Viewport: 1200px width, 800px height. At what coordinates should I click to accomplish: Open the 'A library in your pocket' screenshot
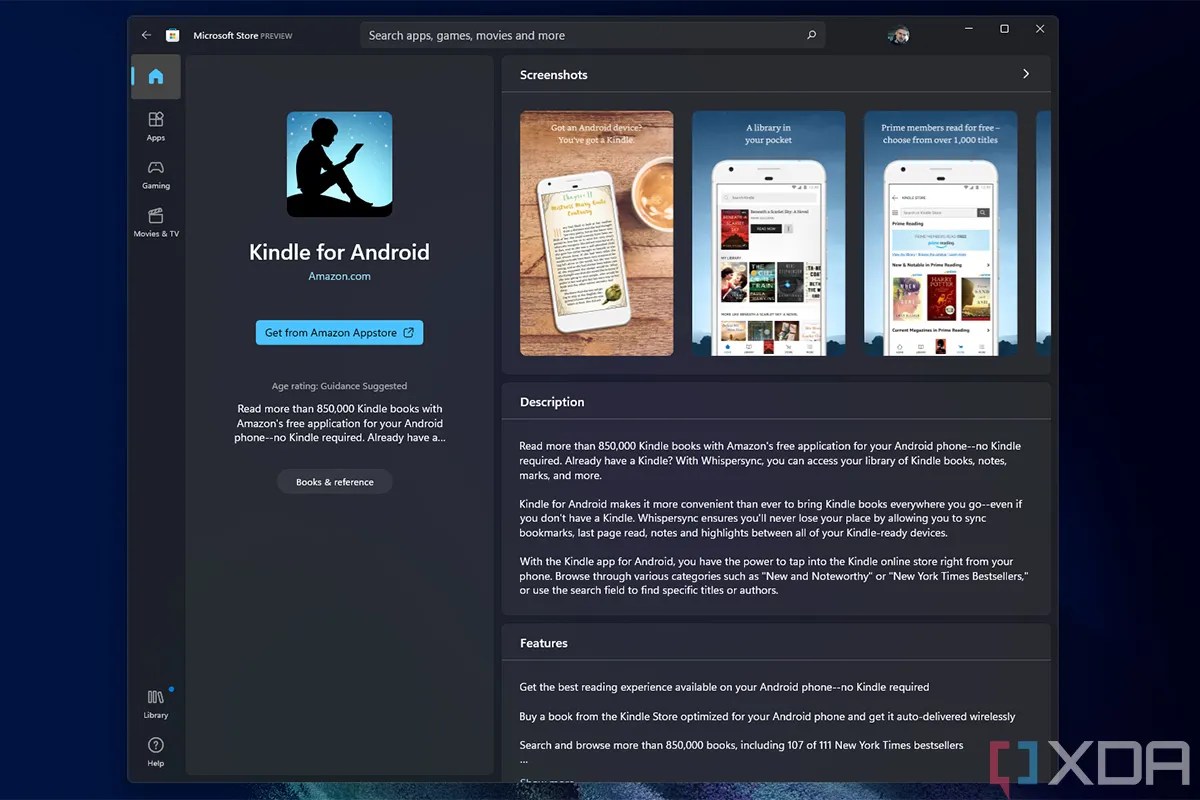[x=769, y=233]
